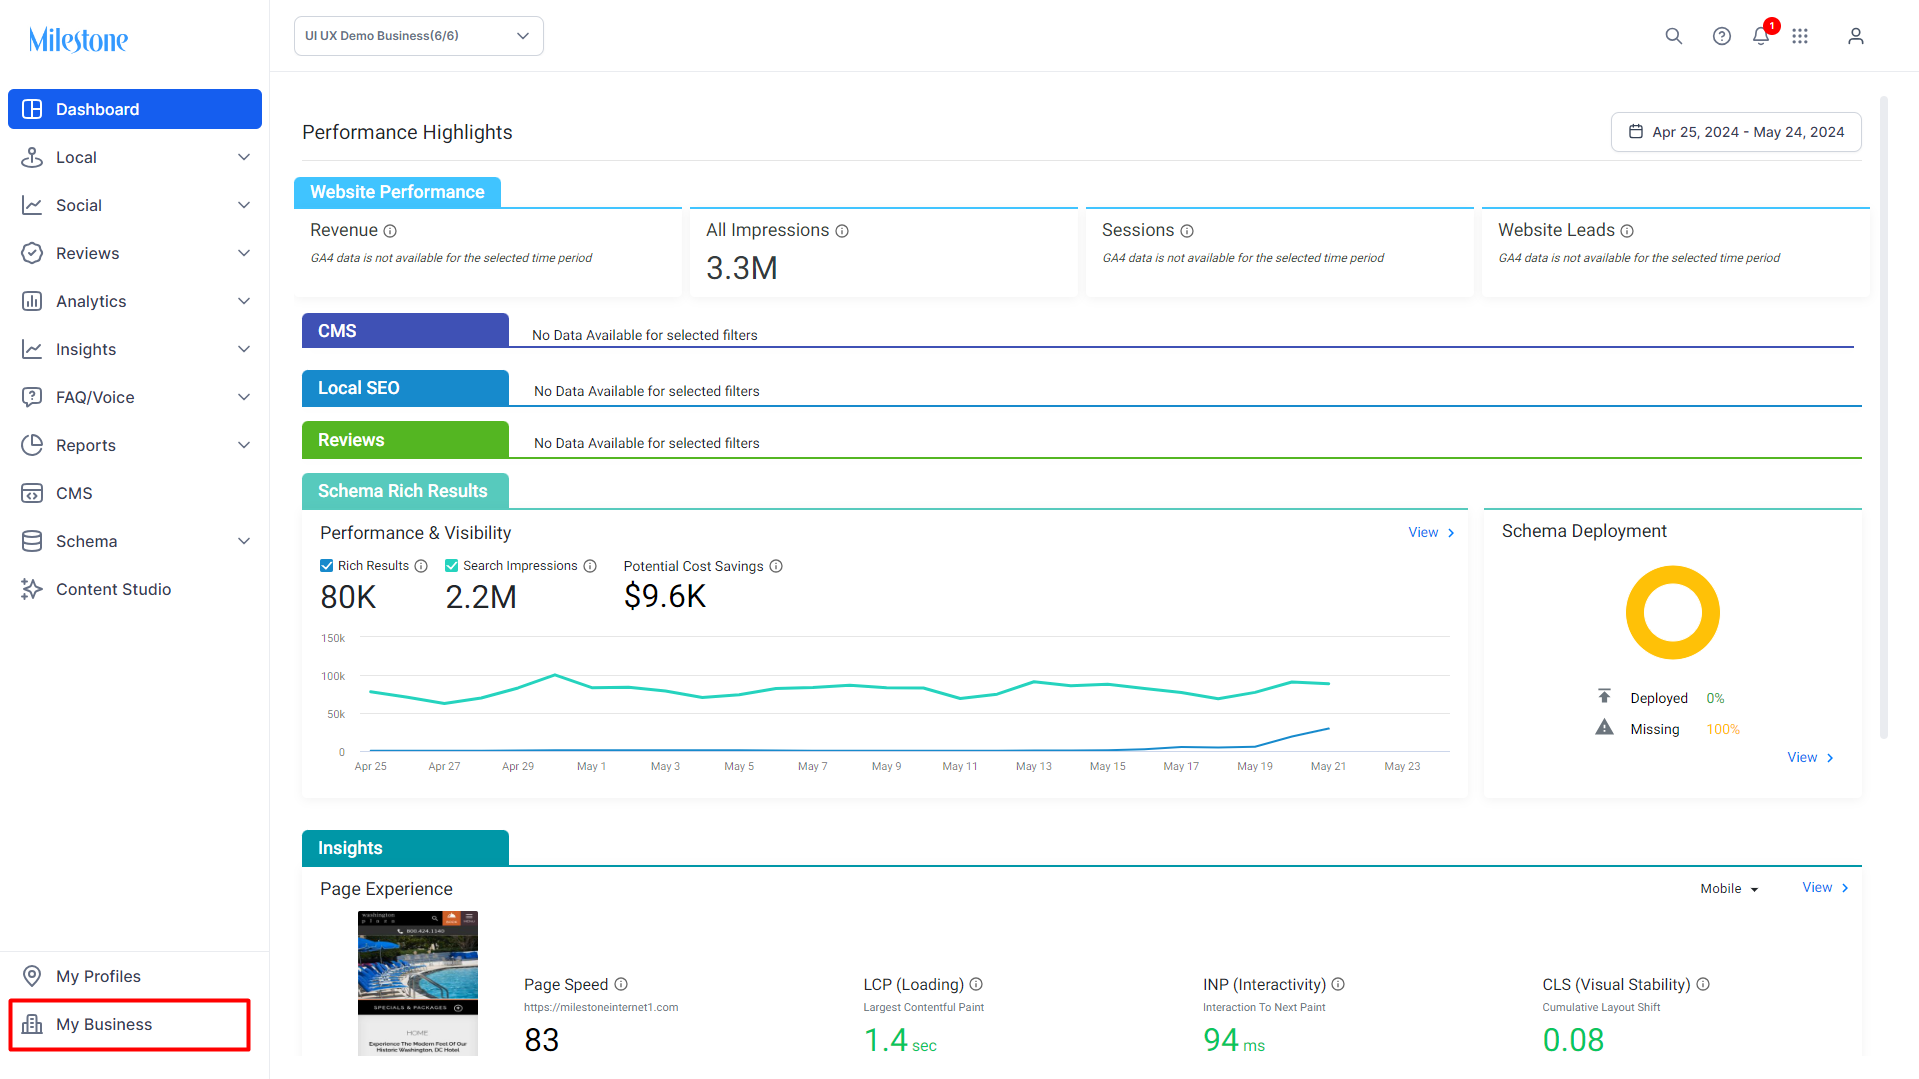Expand the Analytics sidebar section
The image size is (1919, 1079).
tap(134, 301)
